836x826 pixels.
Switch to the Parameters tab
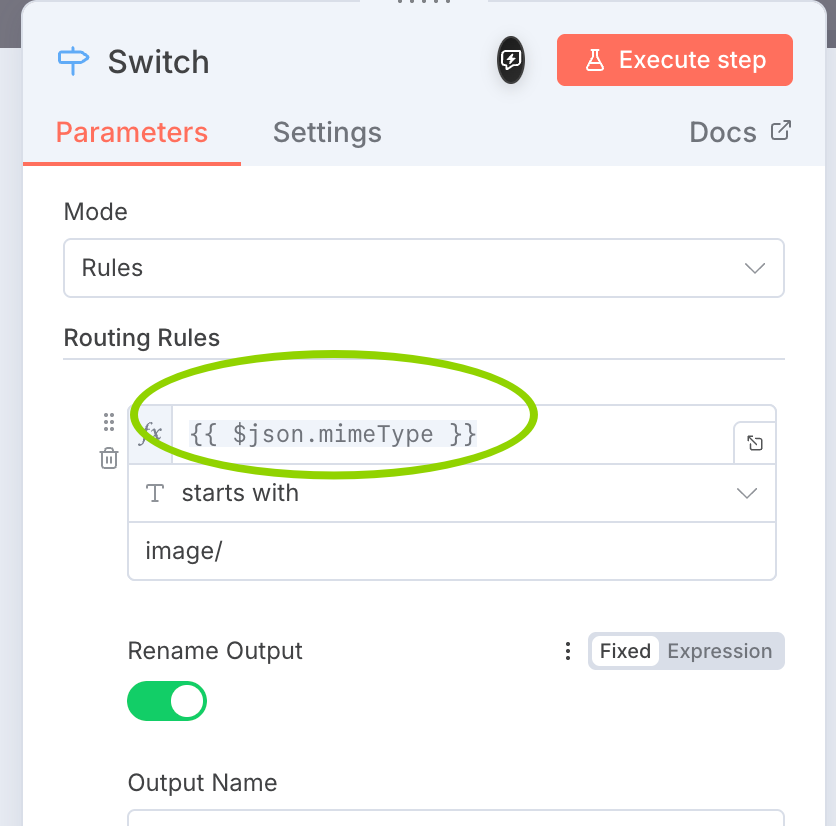[132, 133]
